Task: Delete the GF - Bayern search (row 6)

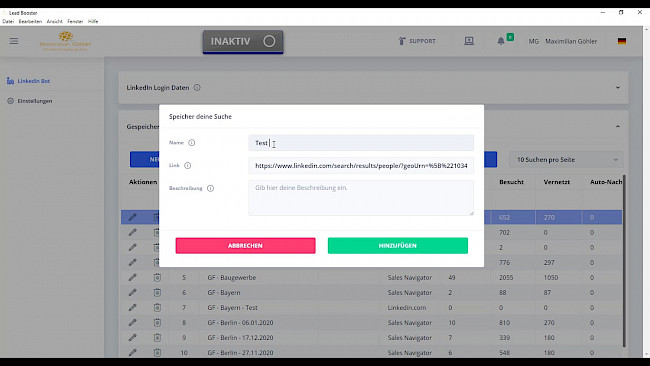Action: [x=157, y=292]
